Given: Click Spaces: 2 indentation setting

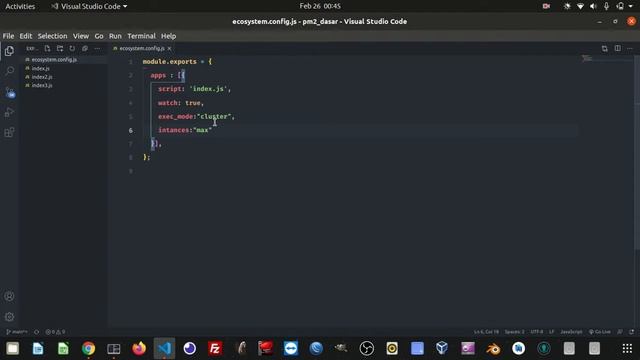Looking at the screenshot, I should pos(514,332).
